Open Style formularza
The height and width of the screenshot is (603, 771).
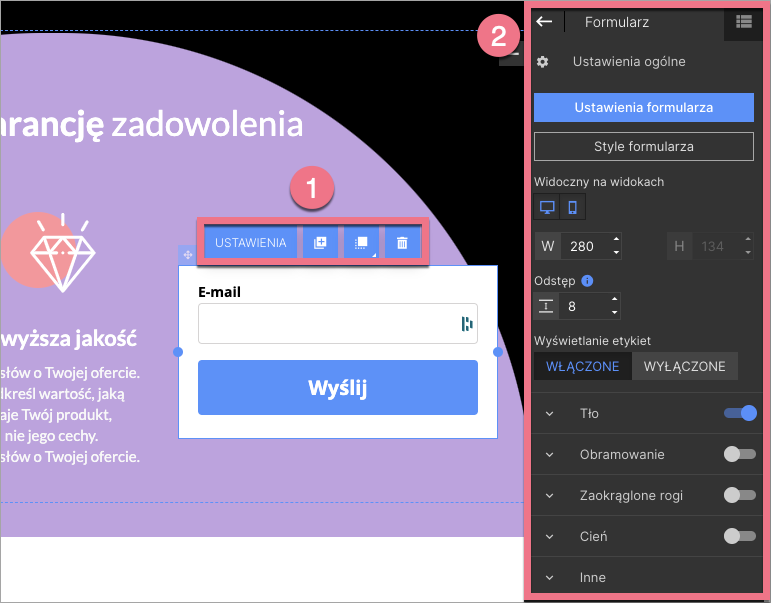tap(643, 146)
